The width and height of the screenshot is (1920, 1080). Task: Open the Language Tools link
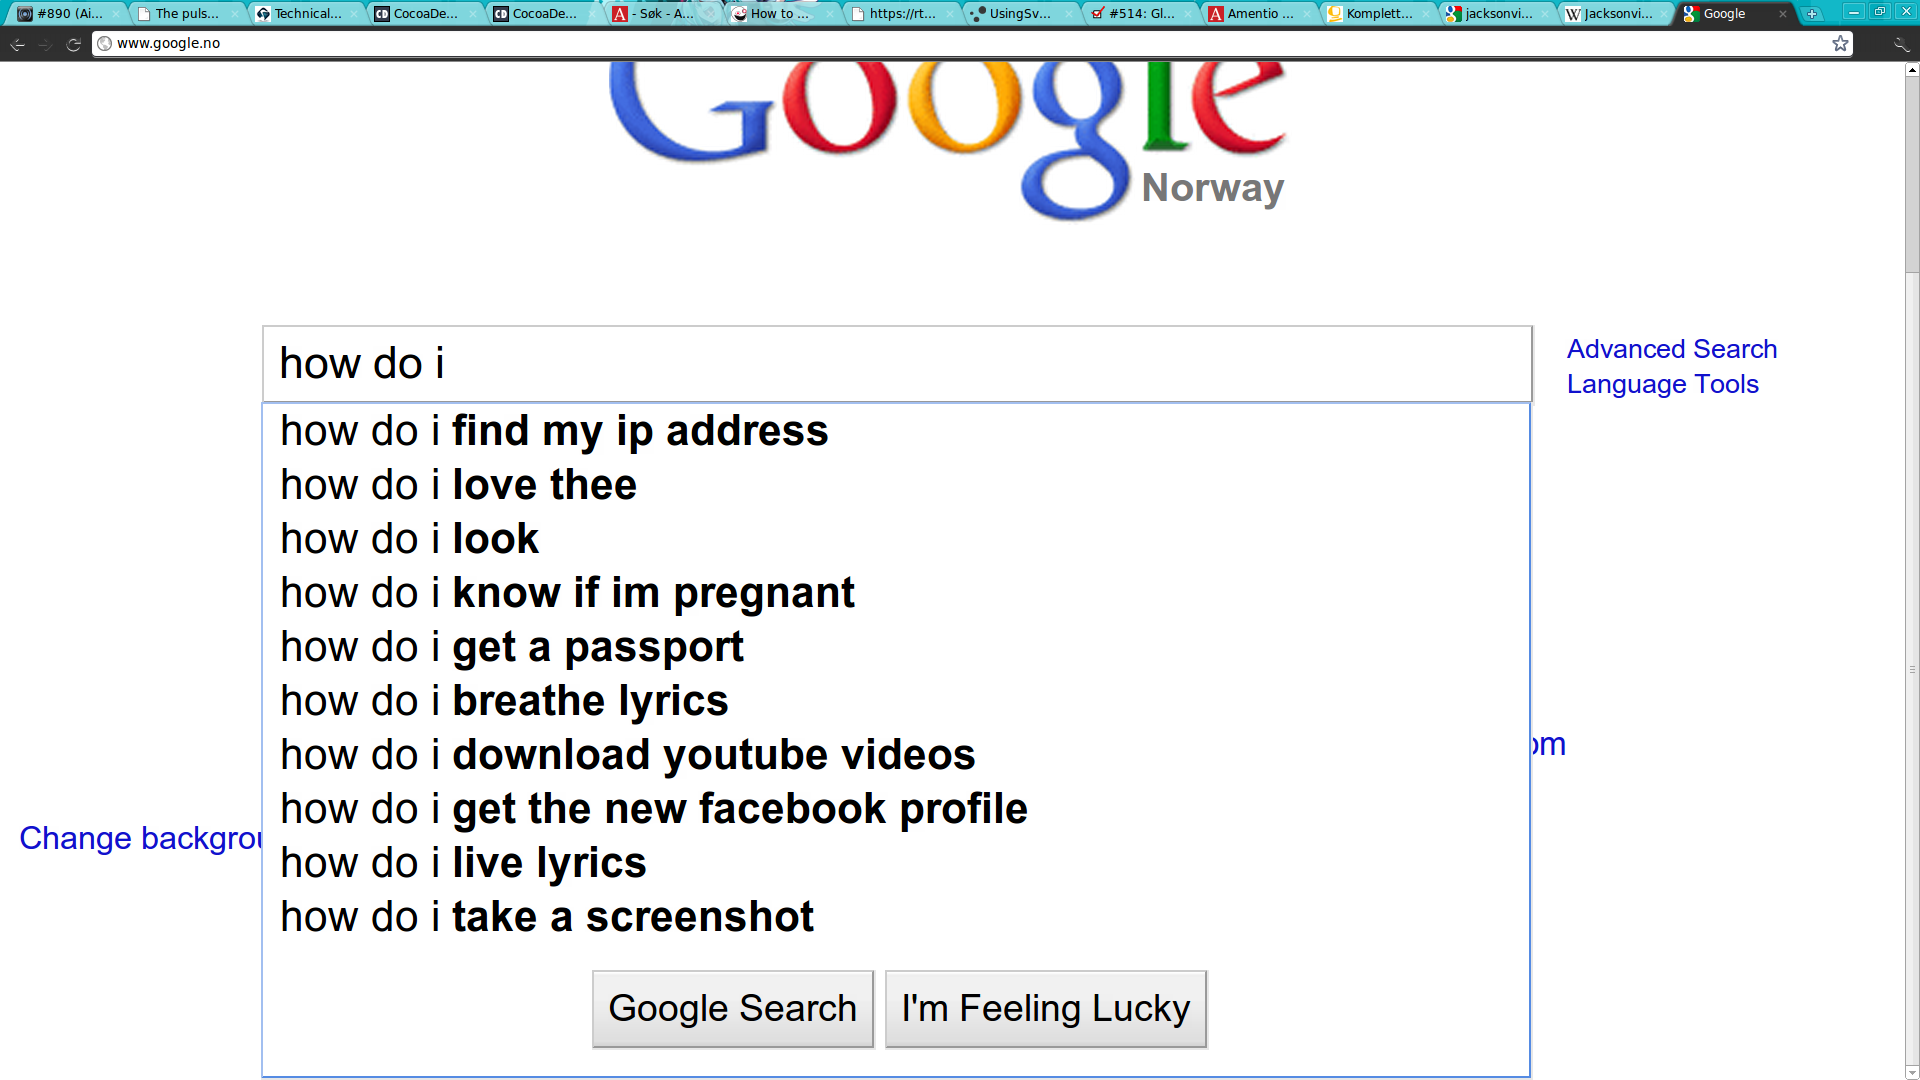tap(1663, 384)
